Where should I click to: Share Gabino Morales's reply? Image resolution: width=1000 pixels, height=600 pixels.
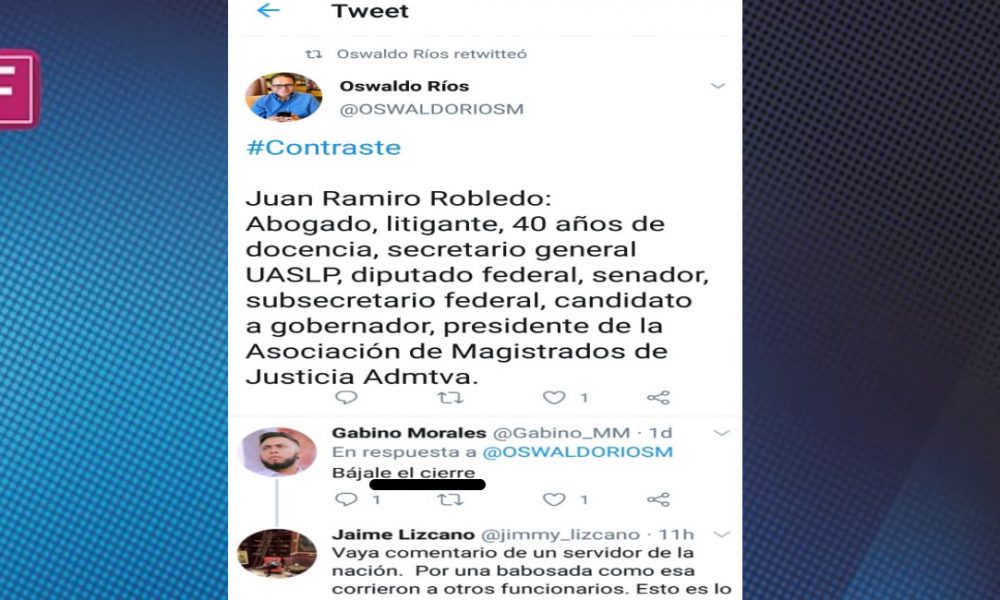point(658,499)
